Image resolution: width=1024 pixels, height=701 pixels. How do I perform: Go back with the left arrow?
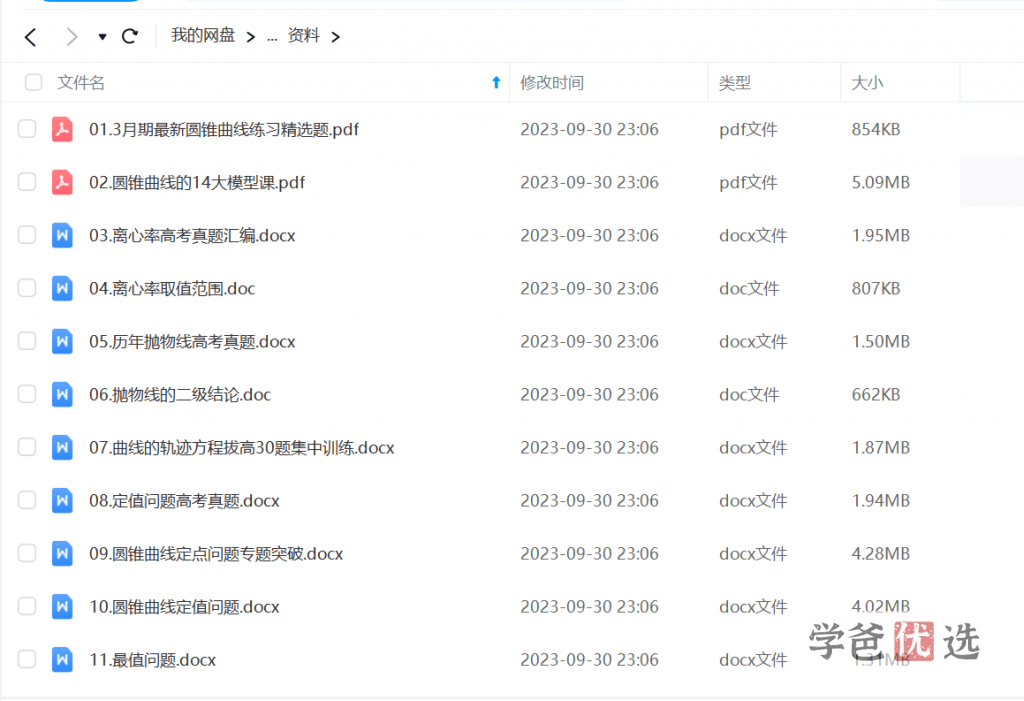point(30,37)
